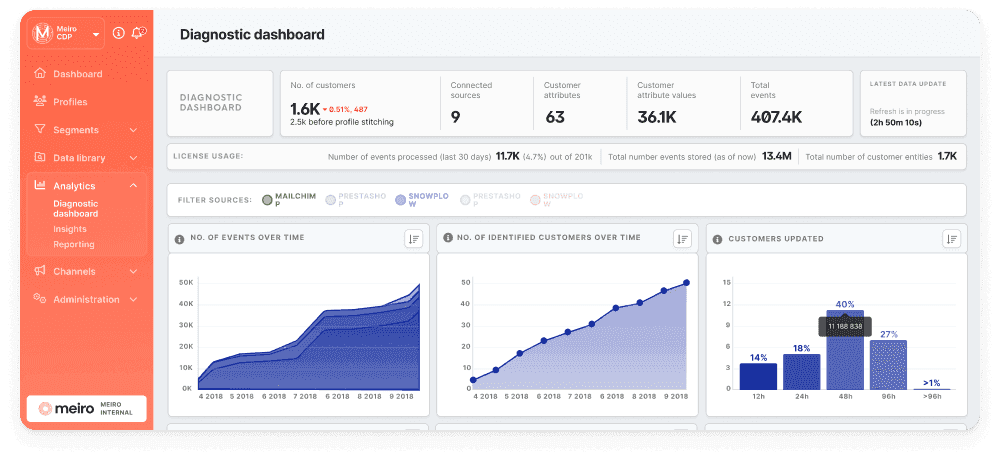1000x460 pixels.
Task: Click the sort icon on Events Over Time
Action: pyautogui.click(x=414, y=238)
